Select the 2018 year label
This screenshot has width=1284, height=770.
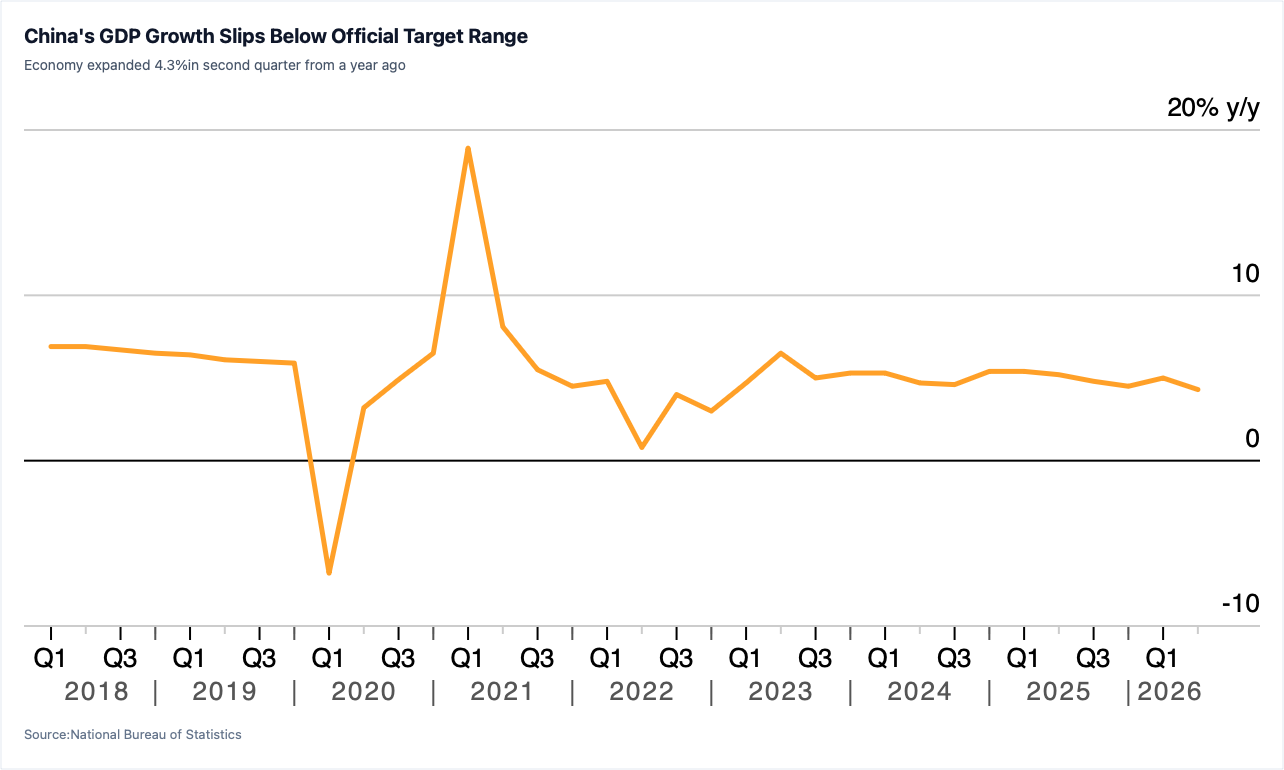[x=97, y=691]
